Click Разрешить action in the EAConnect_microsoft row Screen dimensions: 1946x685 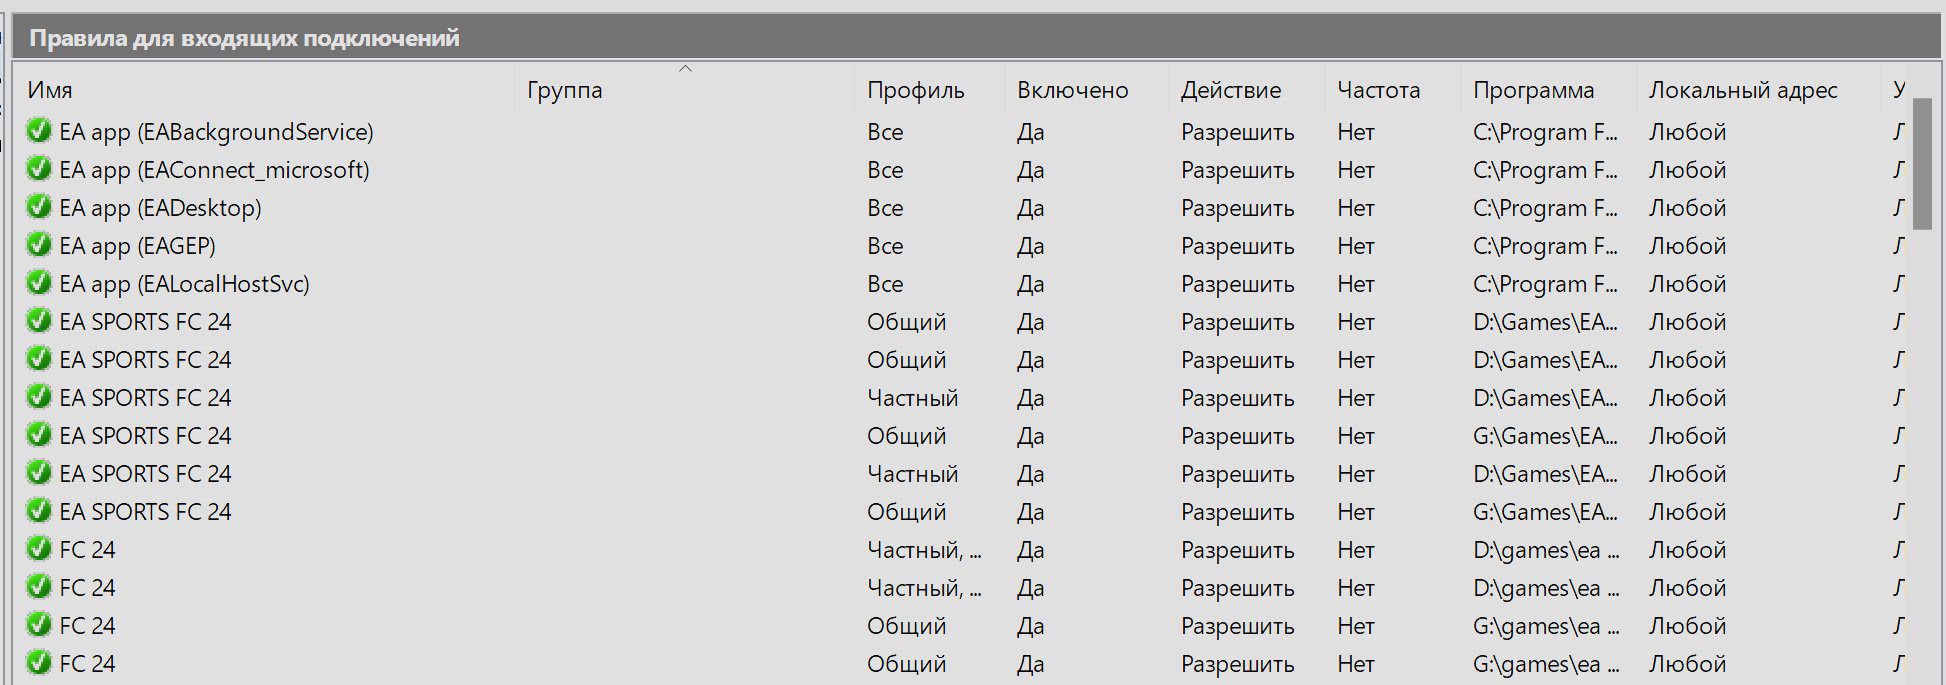(1238, 170)
